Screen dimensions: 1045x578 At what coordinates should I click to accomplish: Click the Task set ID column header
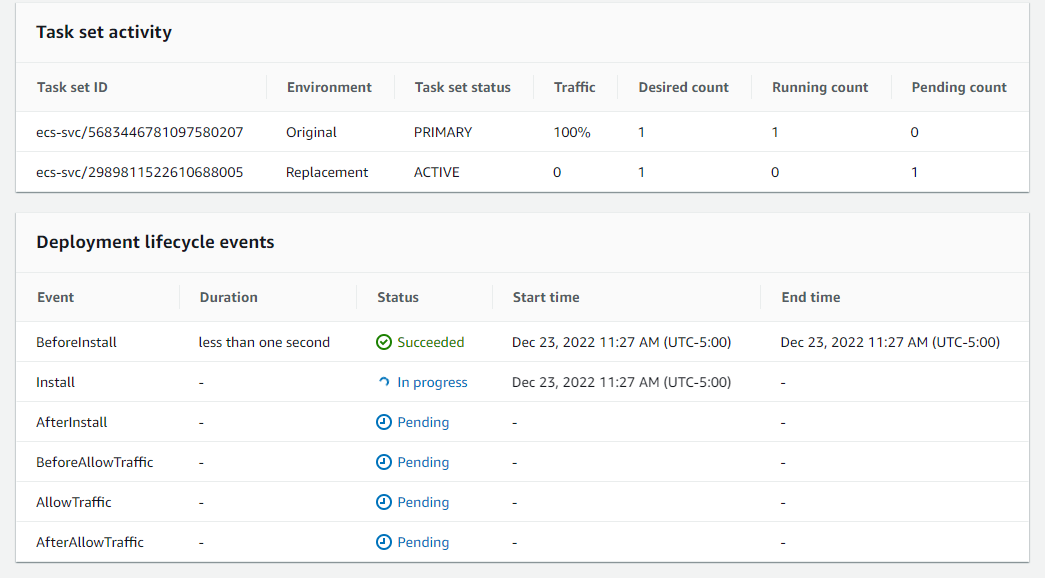coord(72,87)
